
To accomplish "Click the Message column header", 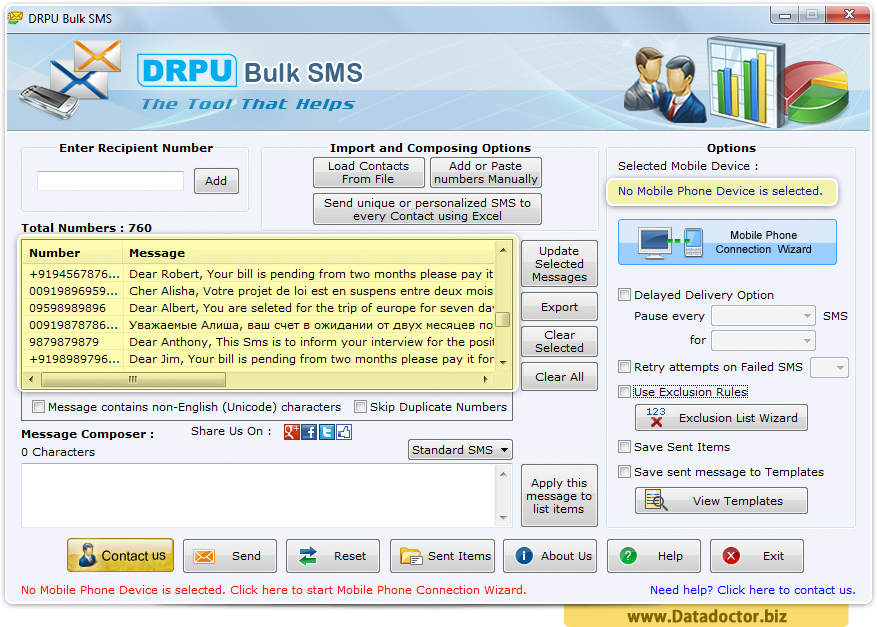I will click(x=308, y=253).
